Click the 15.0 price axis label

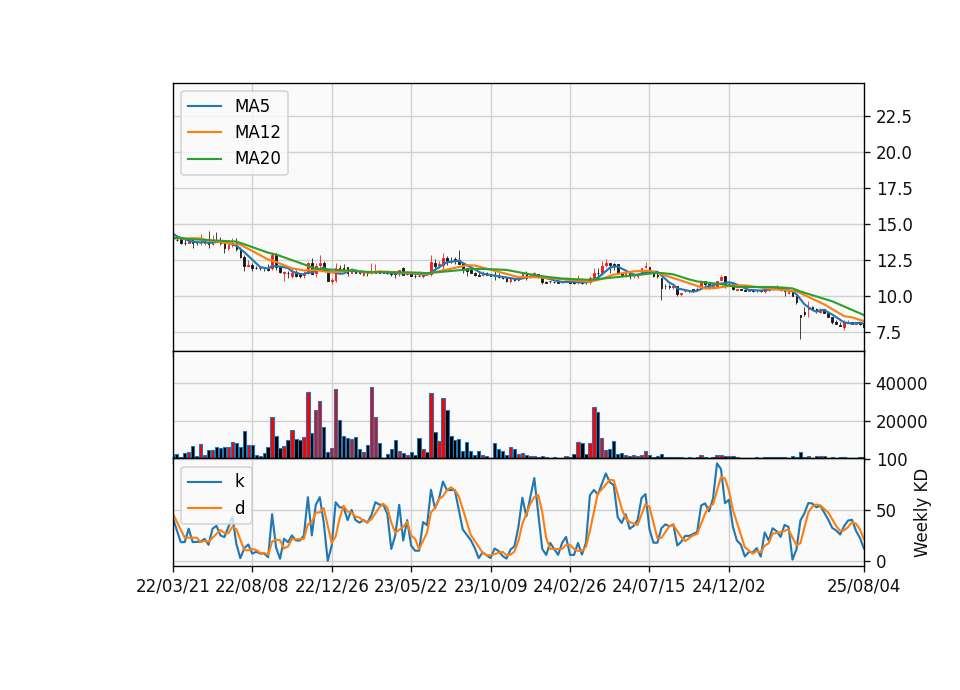[894, 225]
